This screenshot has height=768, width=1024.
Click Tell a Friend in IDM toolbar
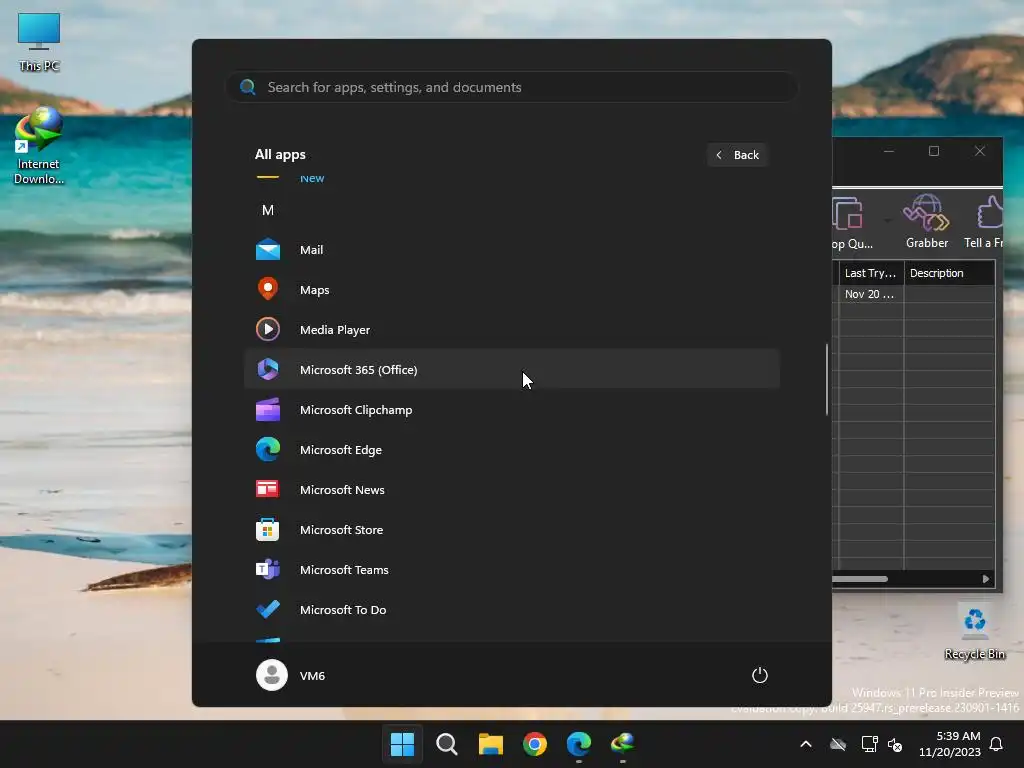984,221
